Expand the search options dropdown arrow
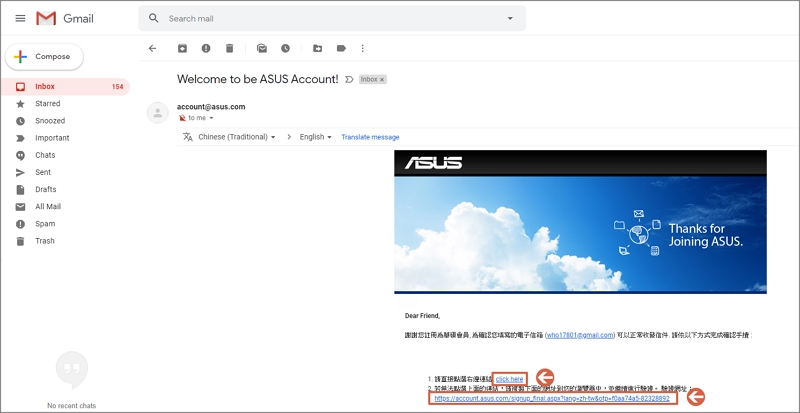 [510, 18]
